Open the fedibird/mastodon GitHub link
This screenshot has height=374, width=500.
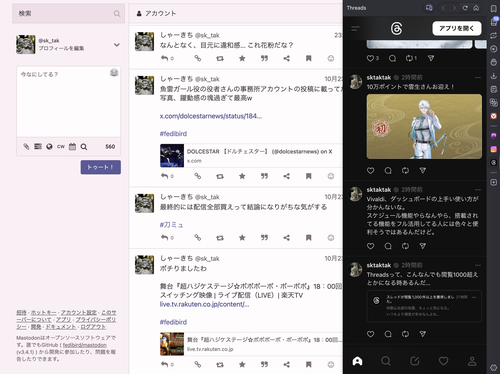85,345
